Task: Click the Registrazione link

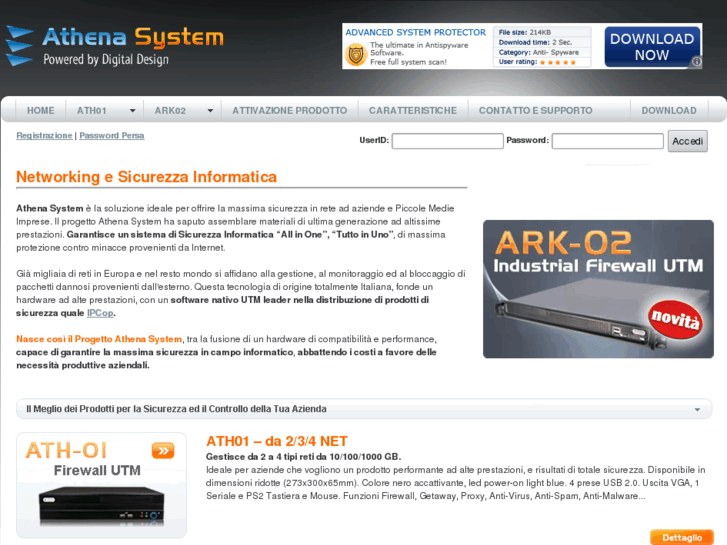Action: tap(44, 135)
